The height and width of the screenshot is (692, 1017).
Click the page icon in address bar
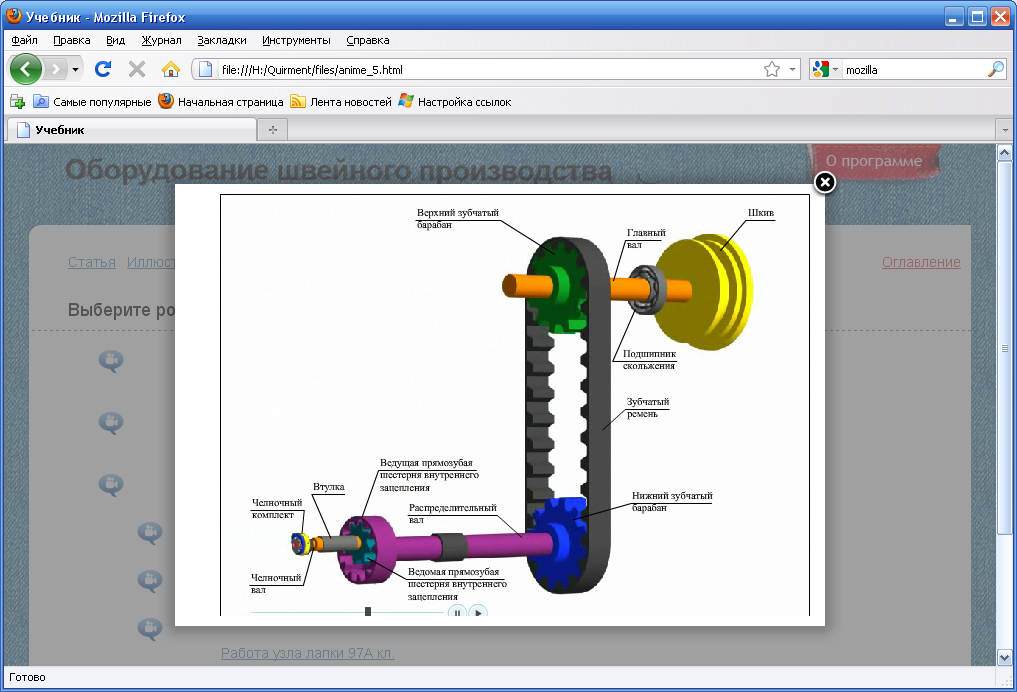point(205,69)
